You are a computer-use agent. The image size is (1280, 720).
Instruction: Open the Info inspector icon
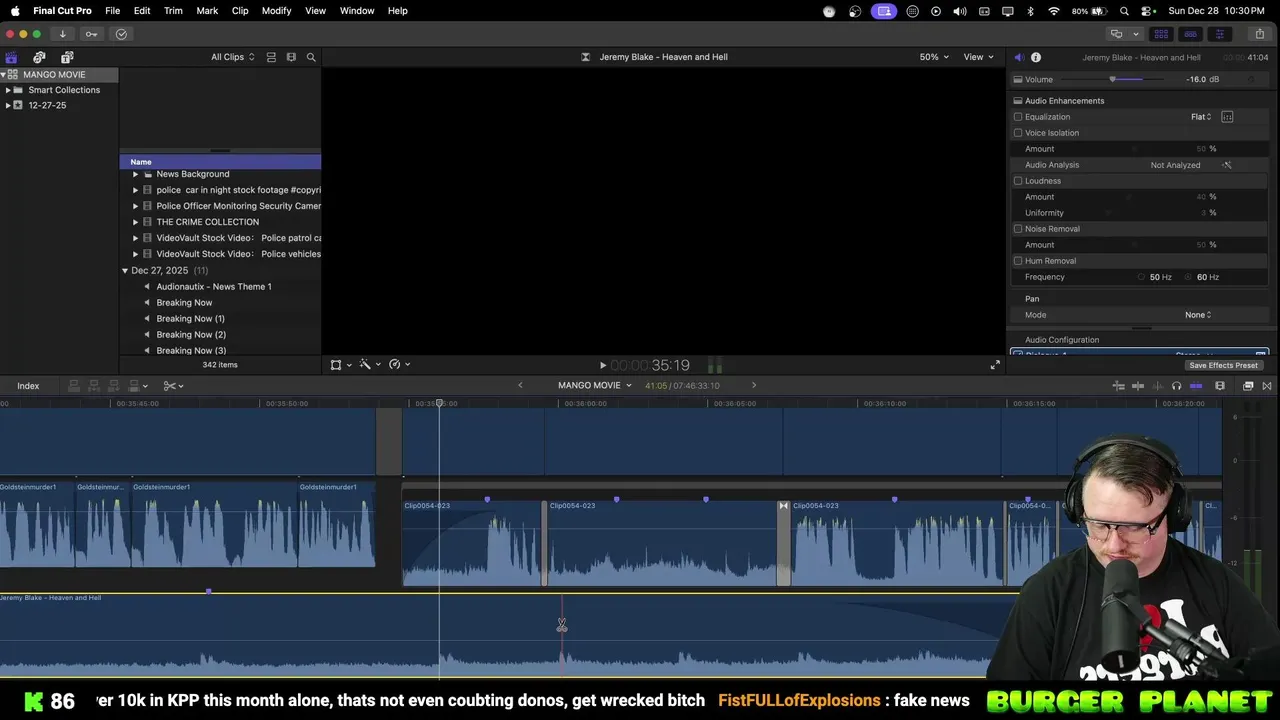pos(1036,57)
